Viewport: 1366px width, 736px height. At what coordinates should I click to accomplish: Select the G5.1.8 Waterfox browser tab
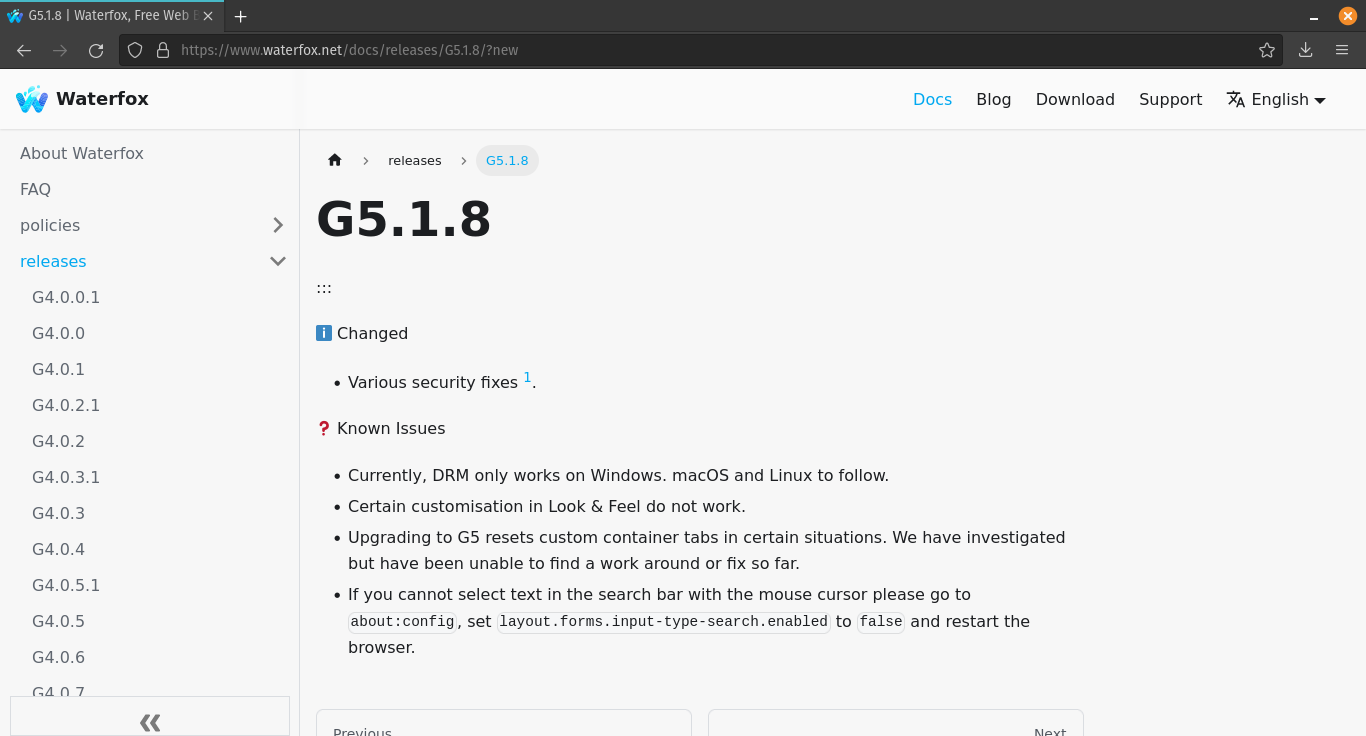pyautogui.click(x=112, y=16)
